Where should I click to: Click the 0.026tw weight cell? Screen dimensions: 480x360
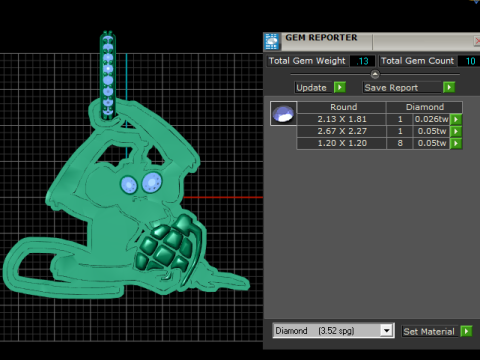point(432,119)
